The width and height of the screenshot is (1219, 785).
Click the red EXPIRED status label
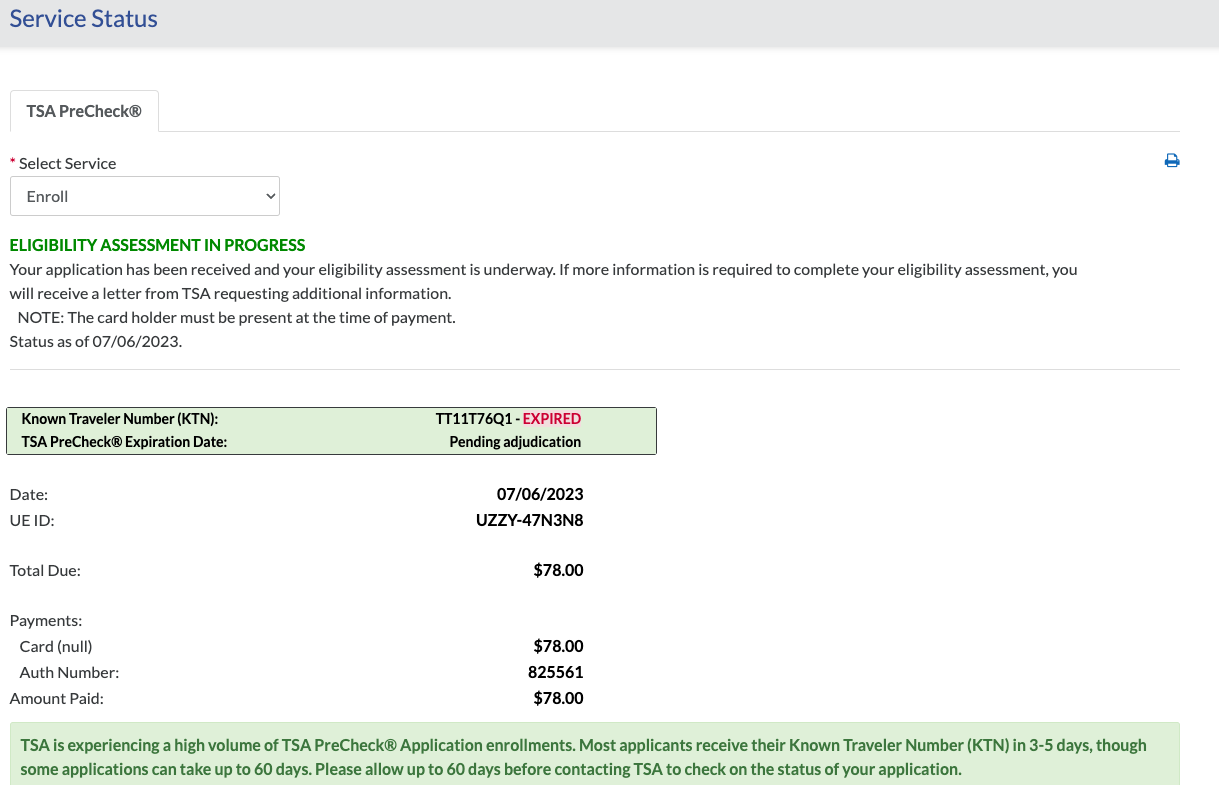click(552, 419)
